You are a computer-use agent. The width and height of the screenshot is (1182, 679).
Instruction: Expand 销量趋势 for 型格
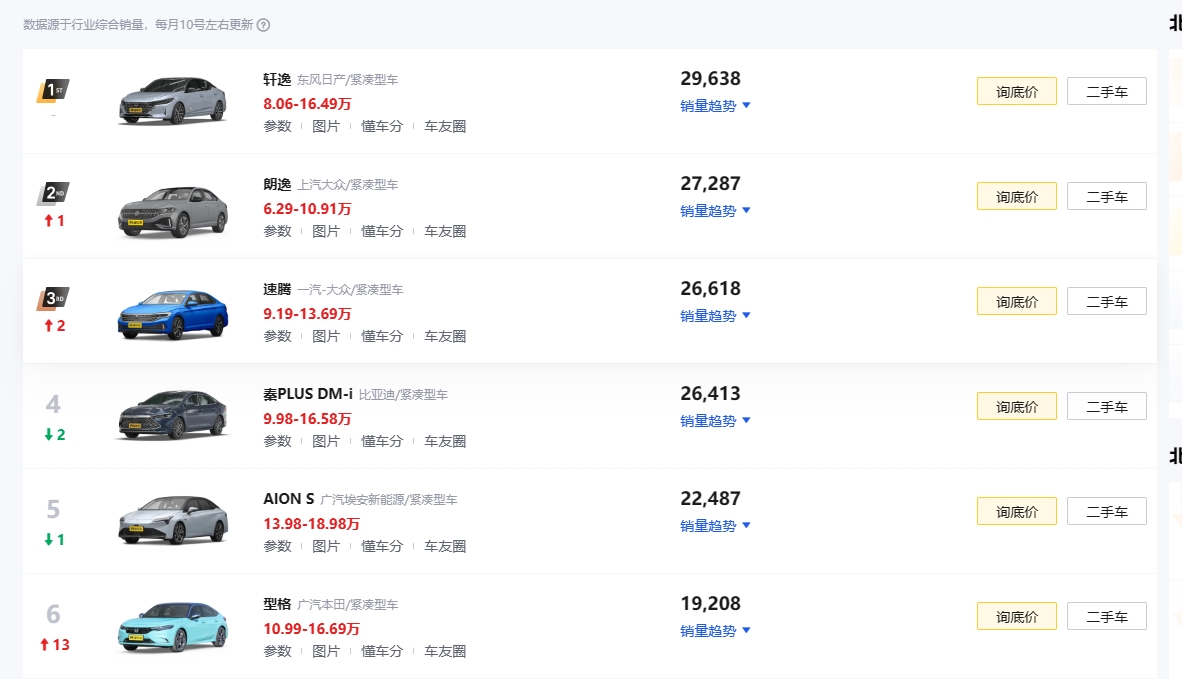click(714, 630)
